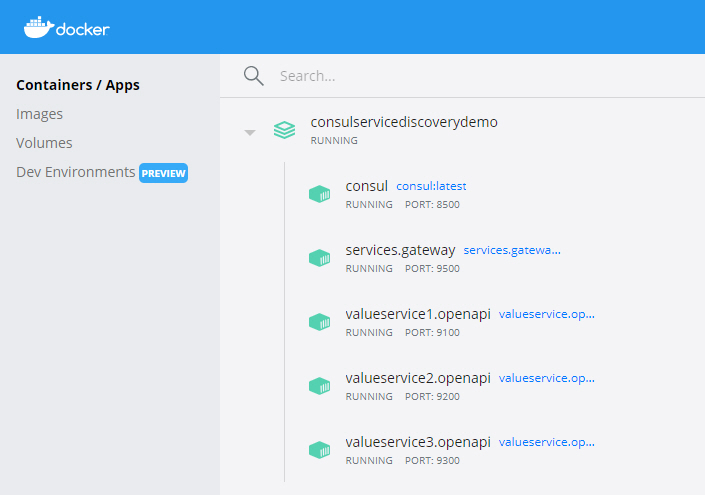Image resolution: width=705 pixels, height=495 pixels.
Task: Select the consulservicediscoverydemo app name
Action: point(404,122)
